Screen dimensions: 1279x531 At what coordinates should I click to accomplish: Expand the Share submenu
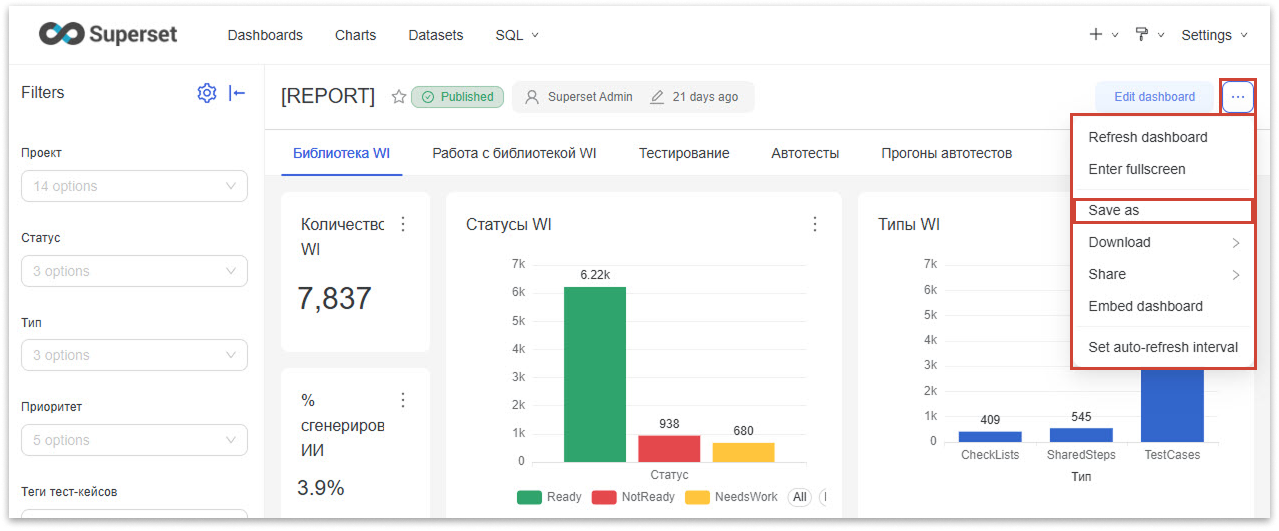(1162, 274)
